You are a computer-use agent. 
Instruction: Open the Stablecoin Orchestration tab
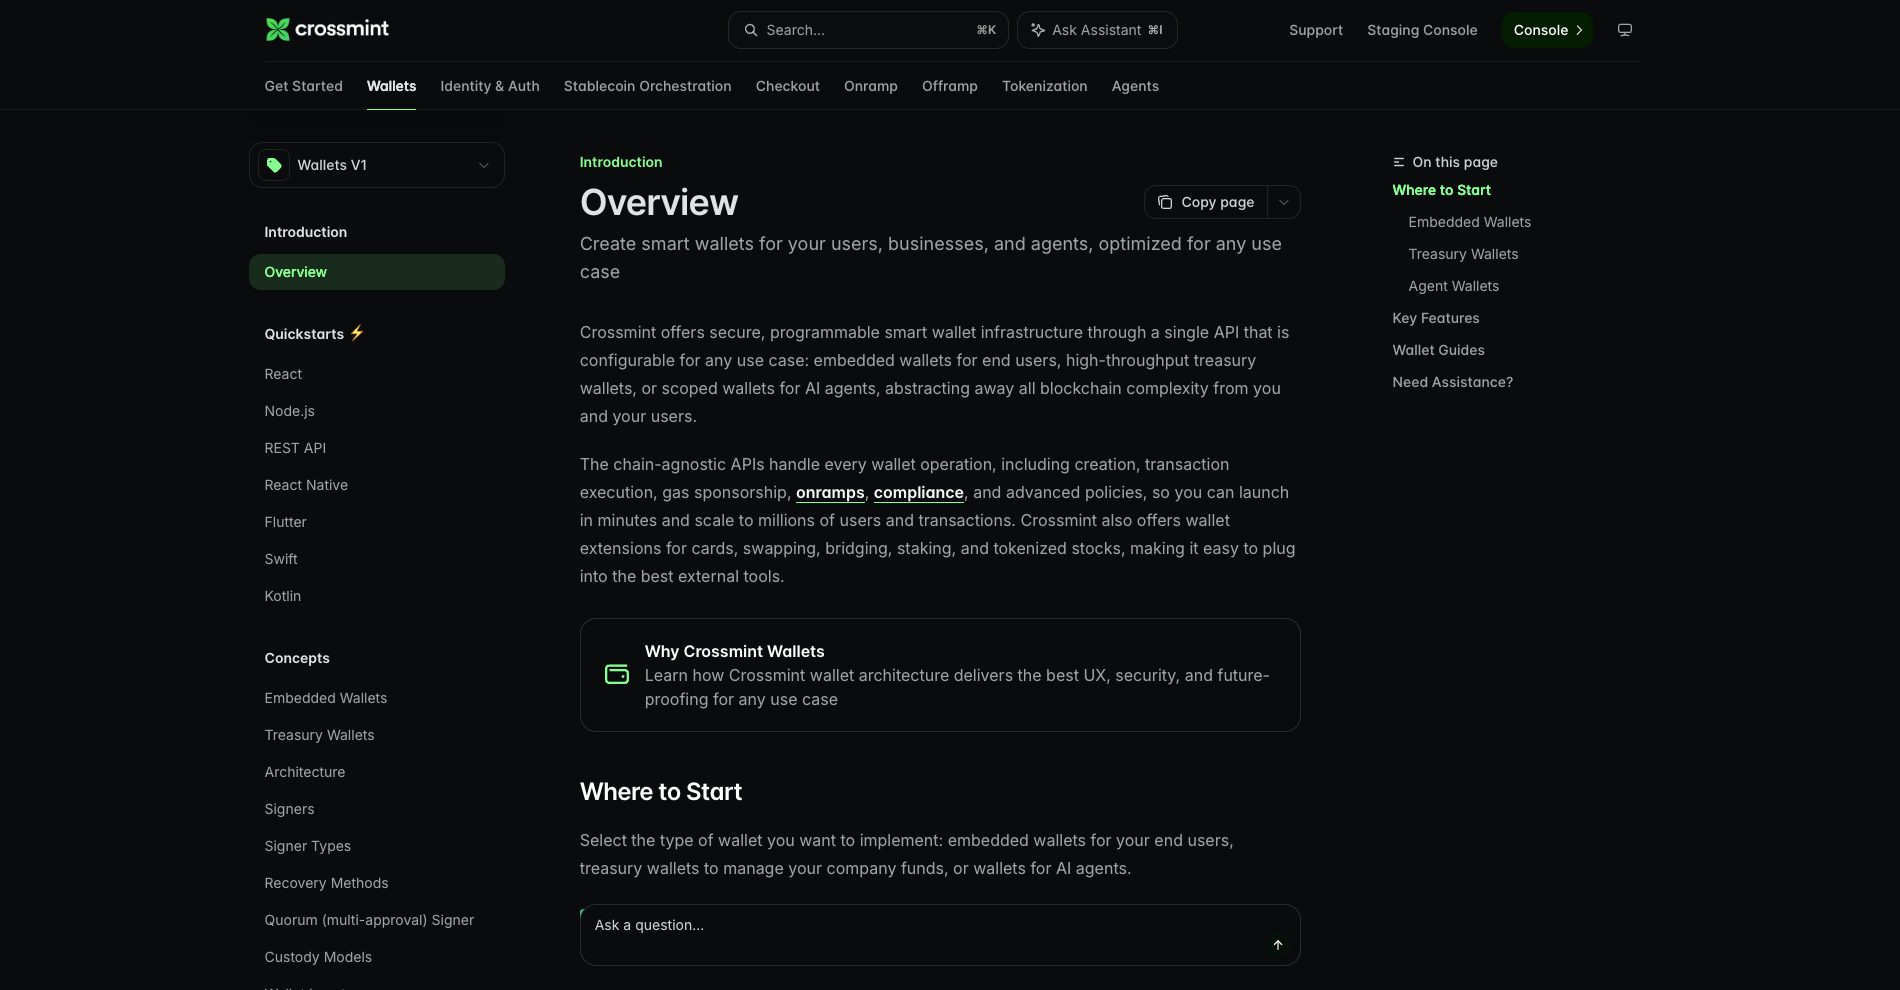tap(648, 86)
